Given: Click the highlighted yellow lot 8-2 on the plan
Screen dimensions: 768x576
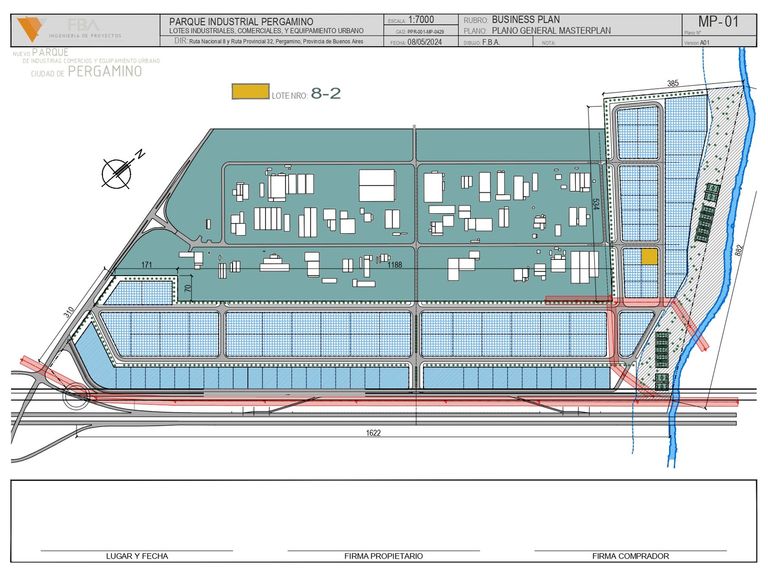Looking at the screenshot, I should (649, 257).
